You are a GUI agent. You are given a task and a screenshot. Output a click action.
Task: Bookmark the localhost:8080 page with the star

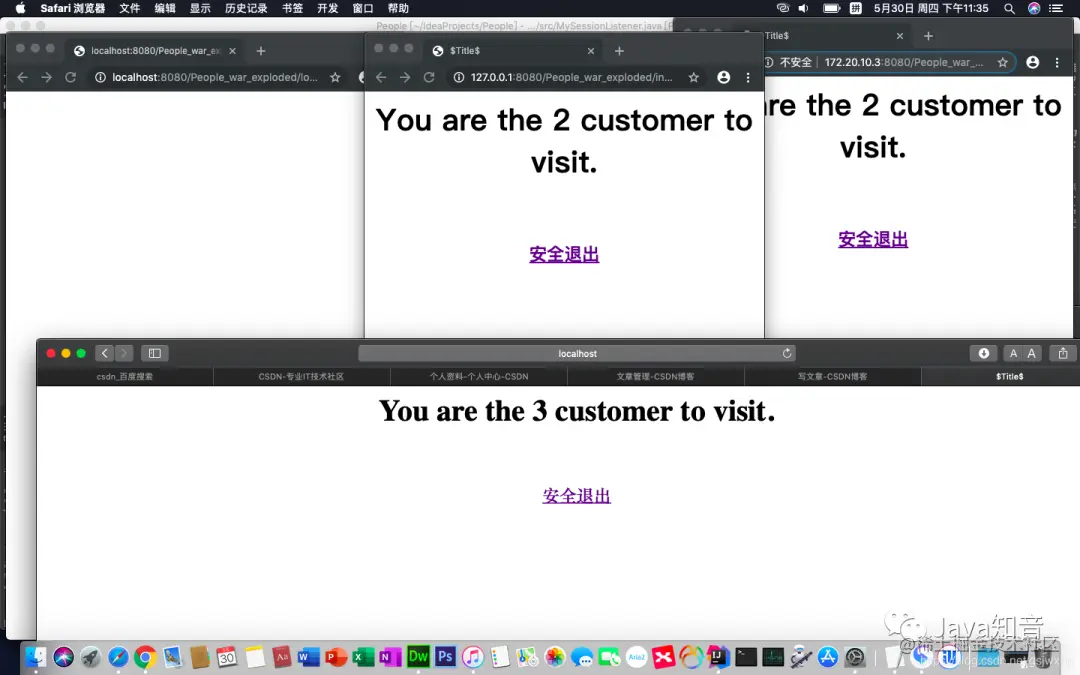[x=335, y=77]
